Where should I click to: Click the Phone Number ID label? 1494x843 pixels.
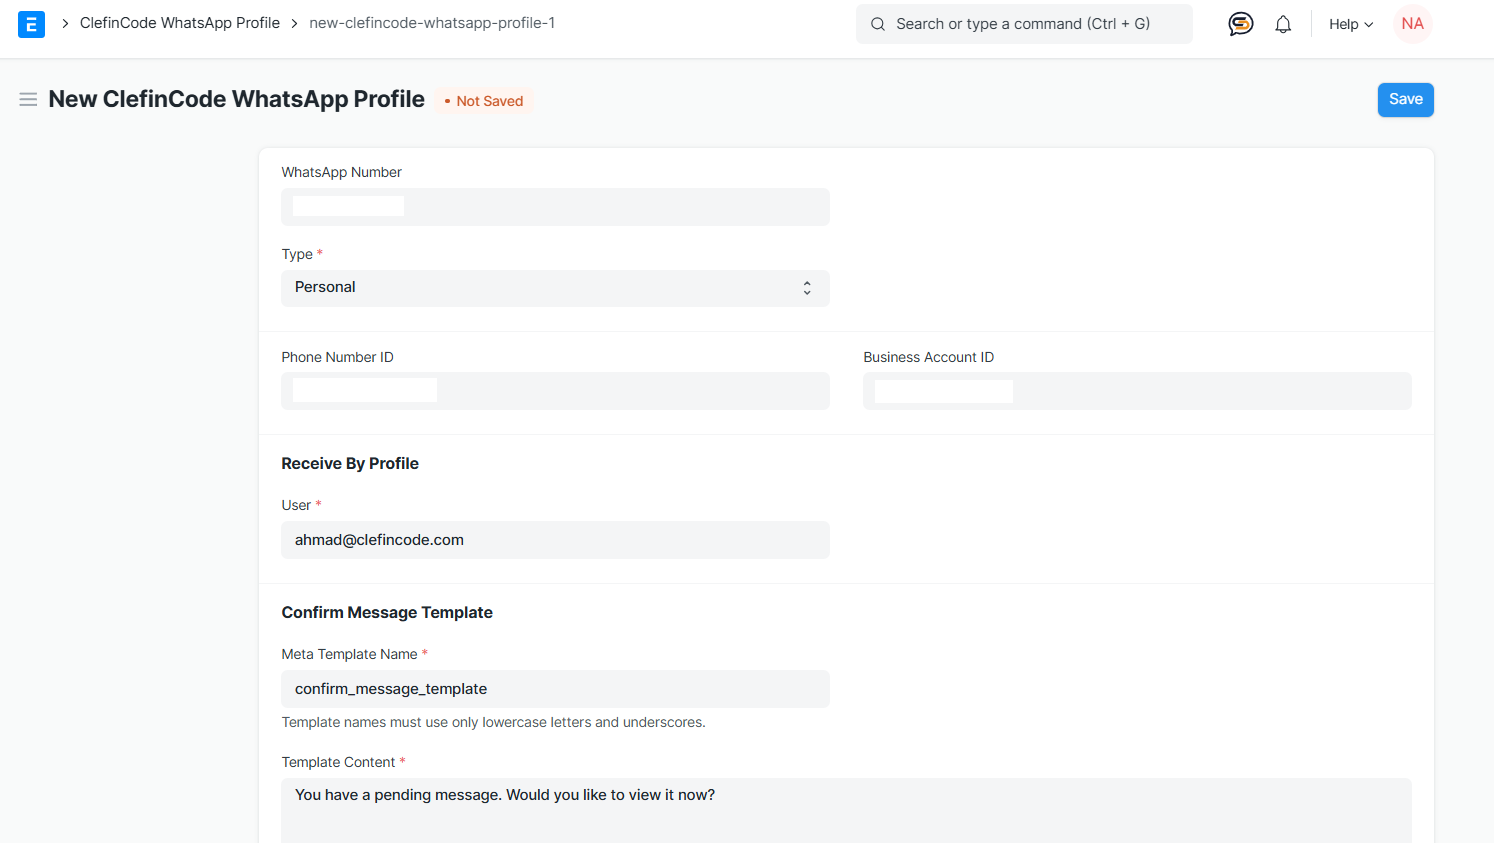click(x=337, y=357)
